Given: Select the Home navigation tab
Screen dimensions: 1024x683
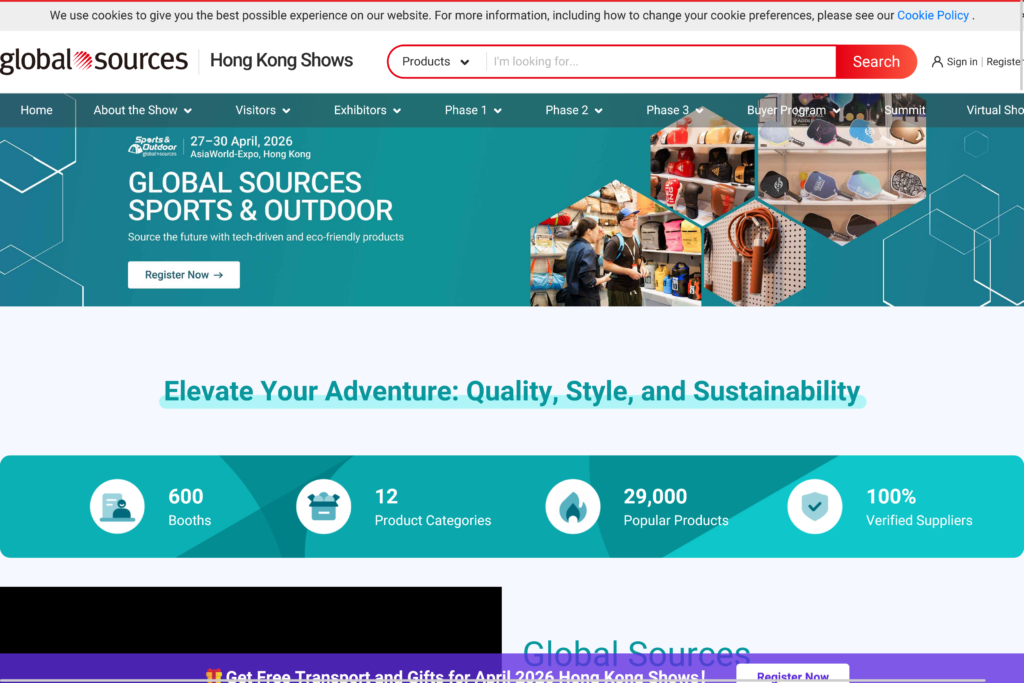Looking at the screenshot, I should click(36, 110).
